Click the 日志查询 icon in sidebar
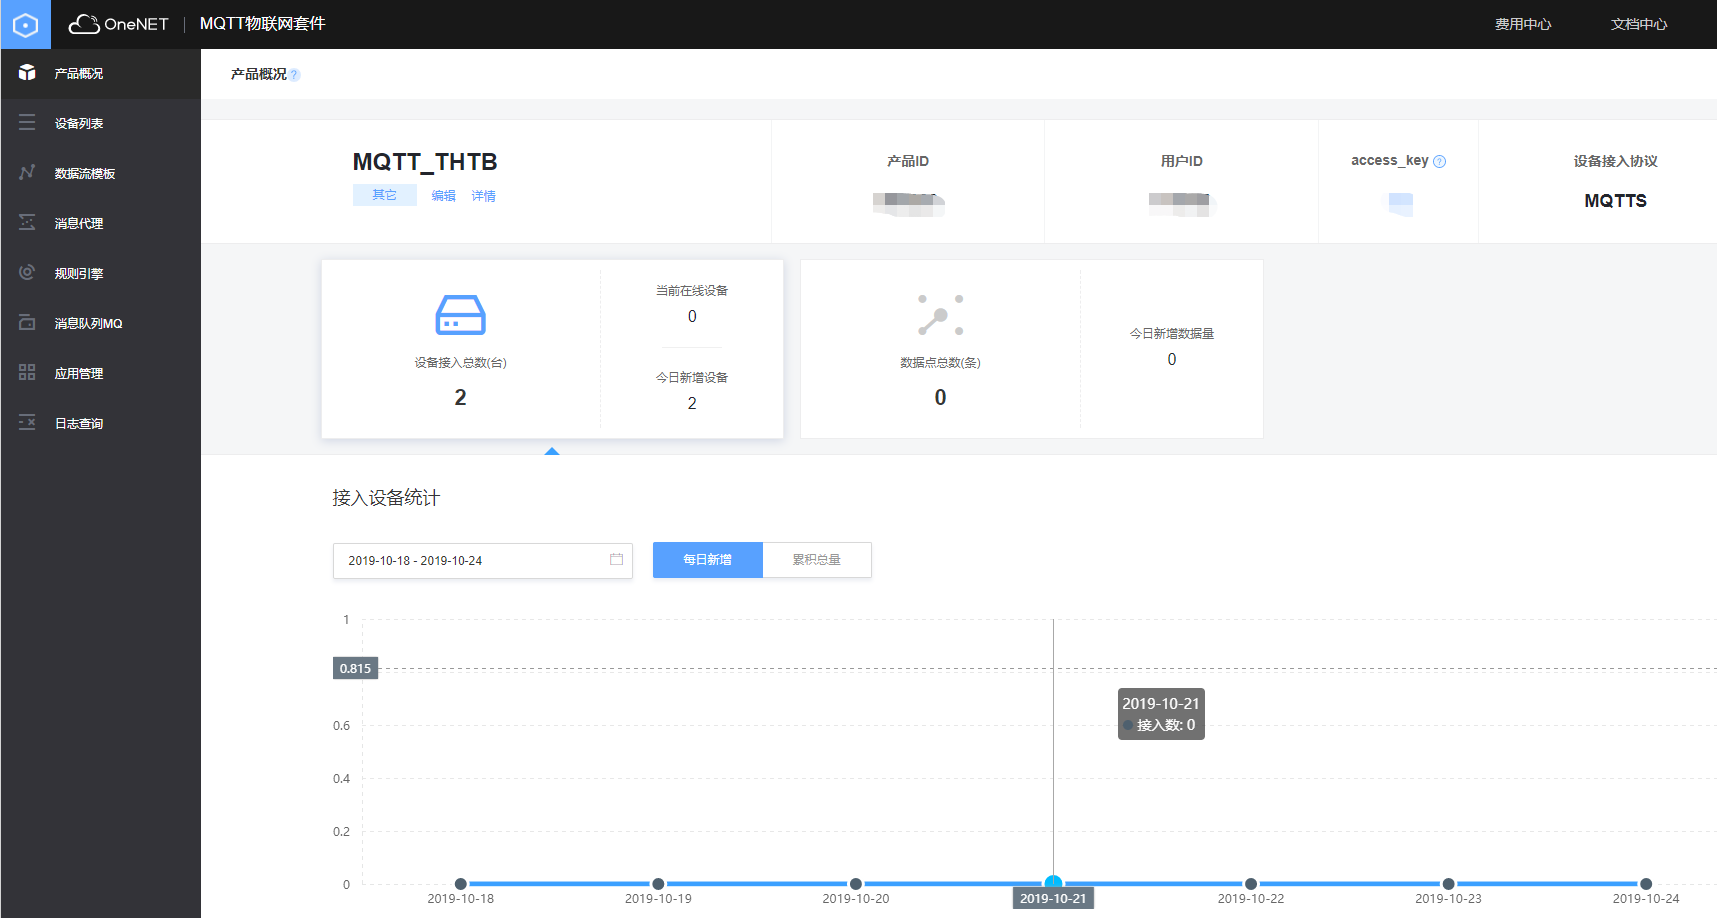The height and width of the screenshot is (918, 1717). (27, 423)
